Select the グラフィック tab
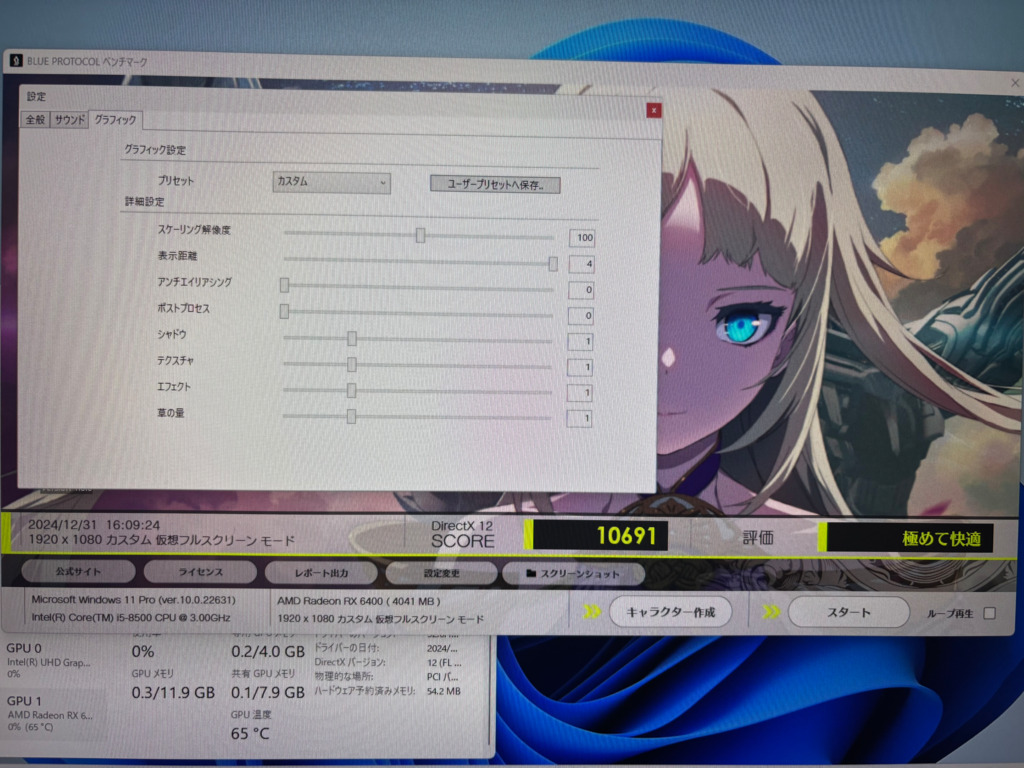 tap(115, 120)
